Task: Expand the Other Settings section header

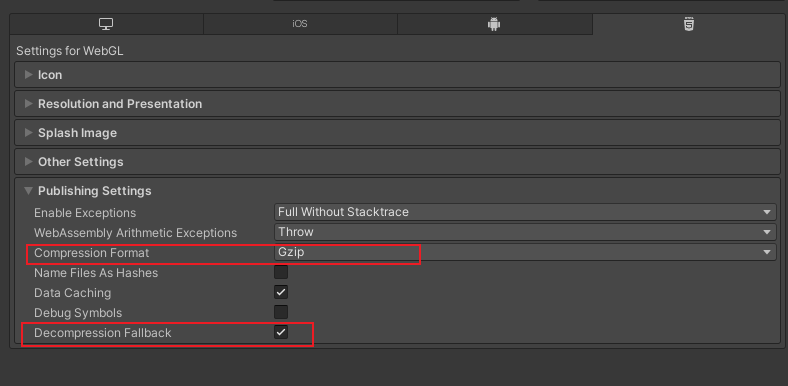Action: point(397,162)
